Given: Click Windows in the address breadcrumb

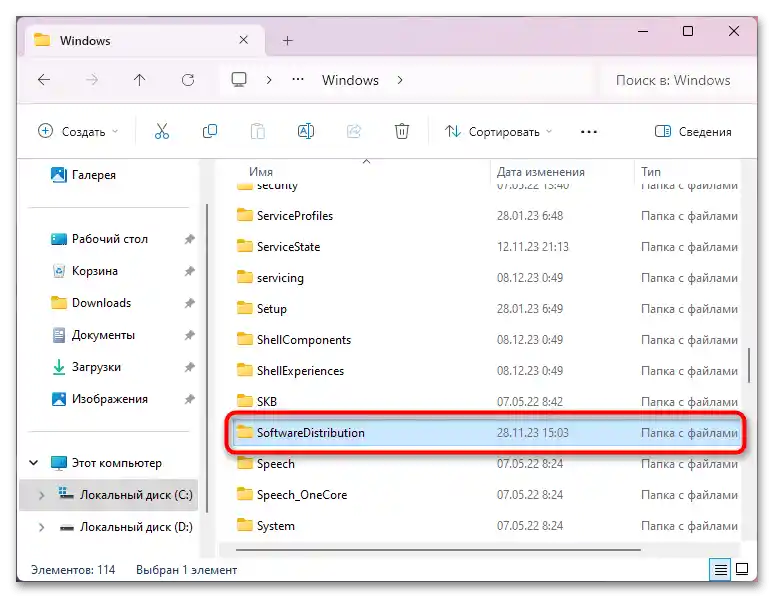Looking at the screenshot, I should tap(350, 80).
